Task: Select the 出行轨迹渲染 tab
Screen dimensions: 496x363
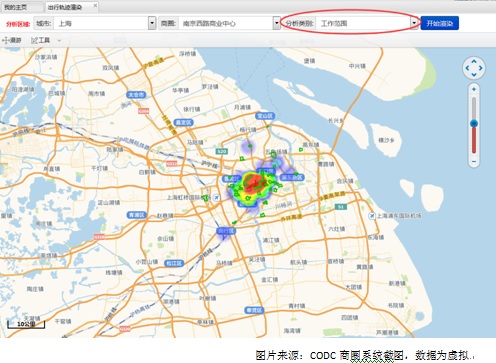Action: pos(65,7)
